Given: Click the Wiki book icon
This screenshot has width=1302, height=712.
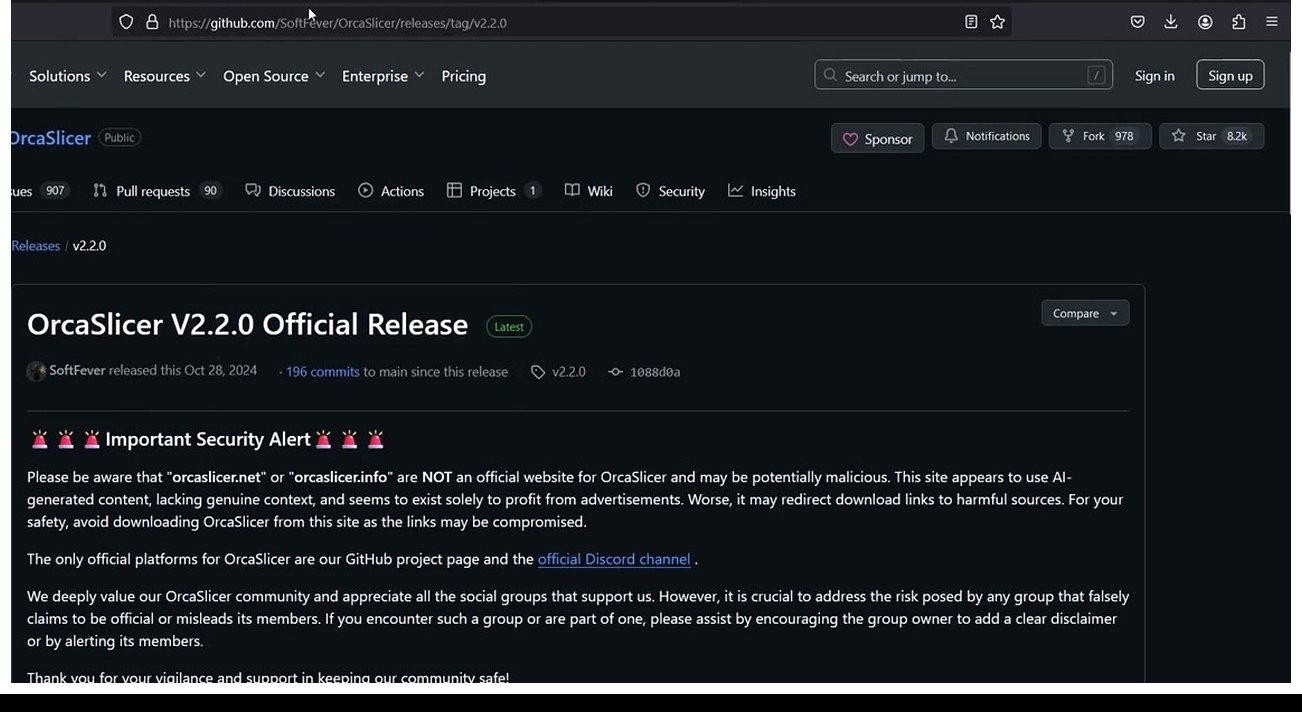Looking at the screenshot, I should click(x=572, y=190).
